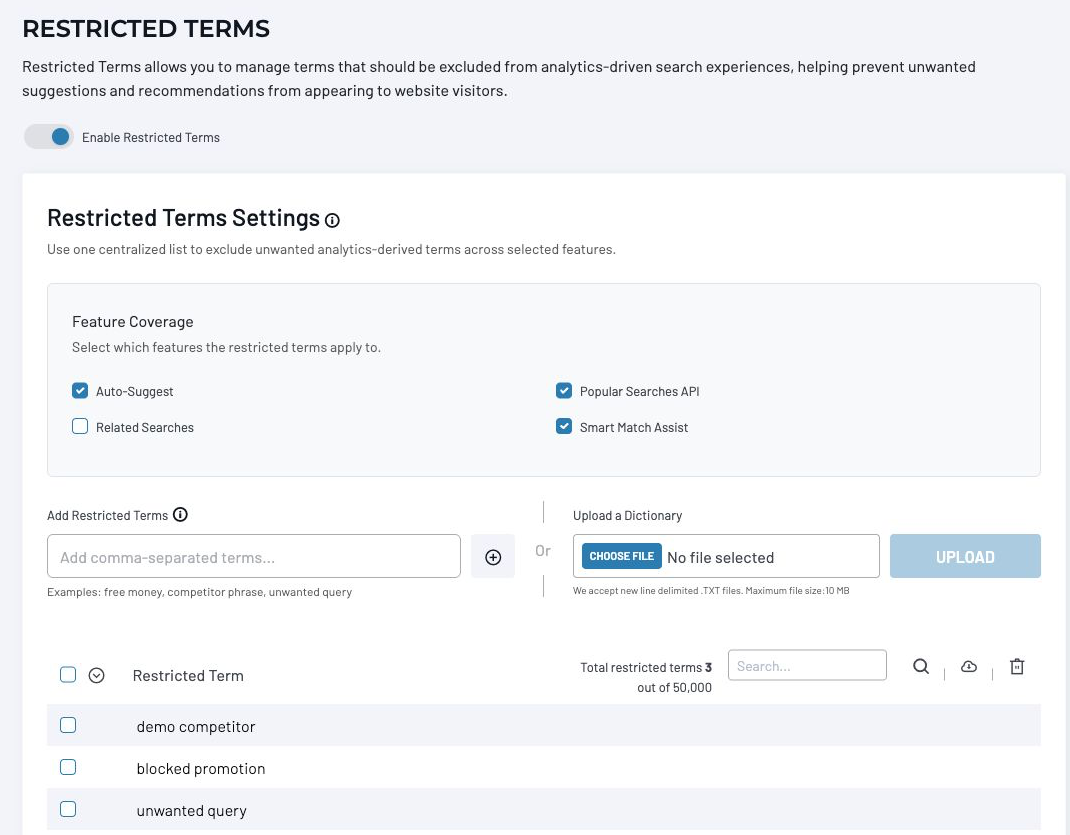Screen dimensions: 1070x835
Task: Click the 'Auto-Suggest' label text
Action: [134, 392]
